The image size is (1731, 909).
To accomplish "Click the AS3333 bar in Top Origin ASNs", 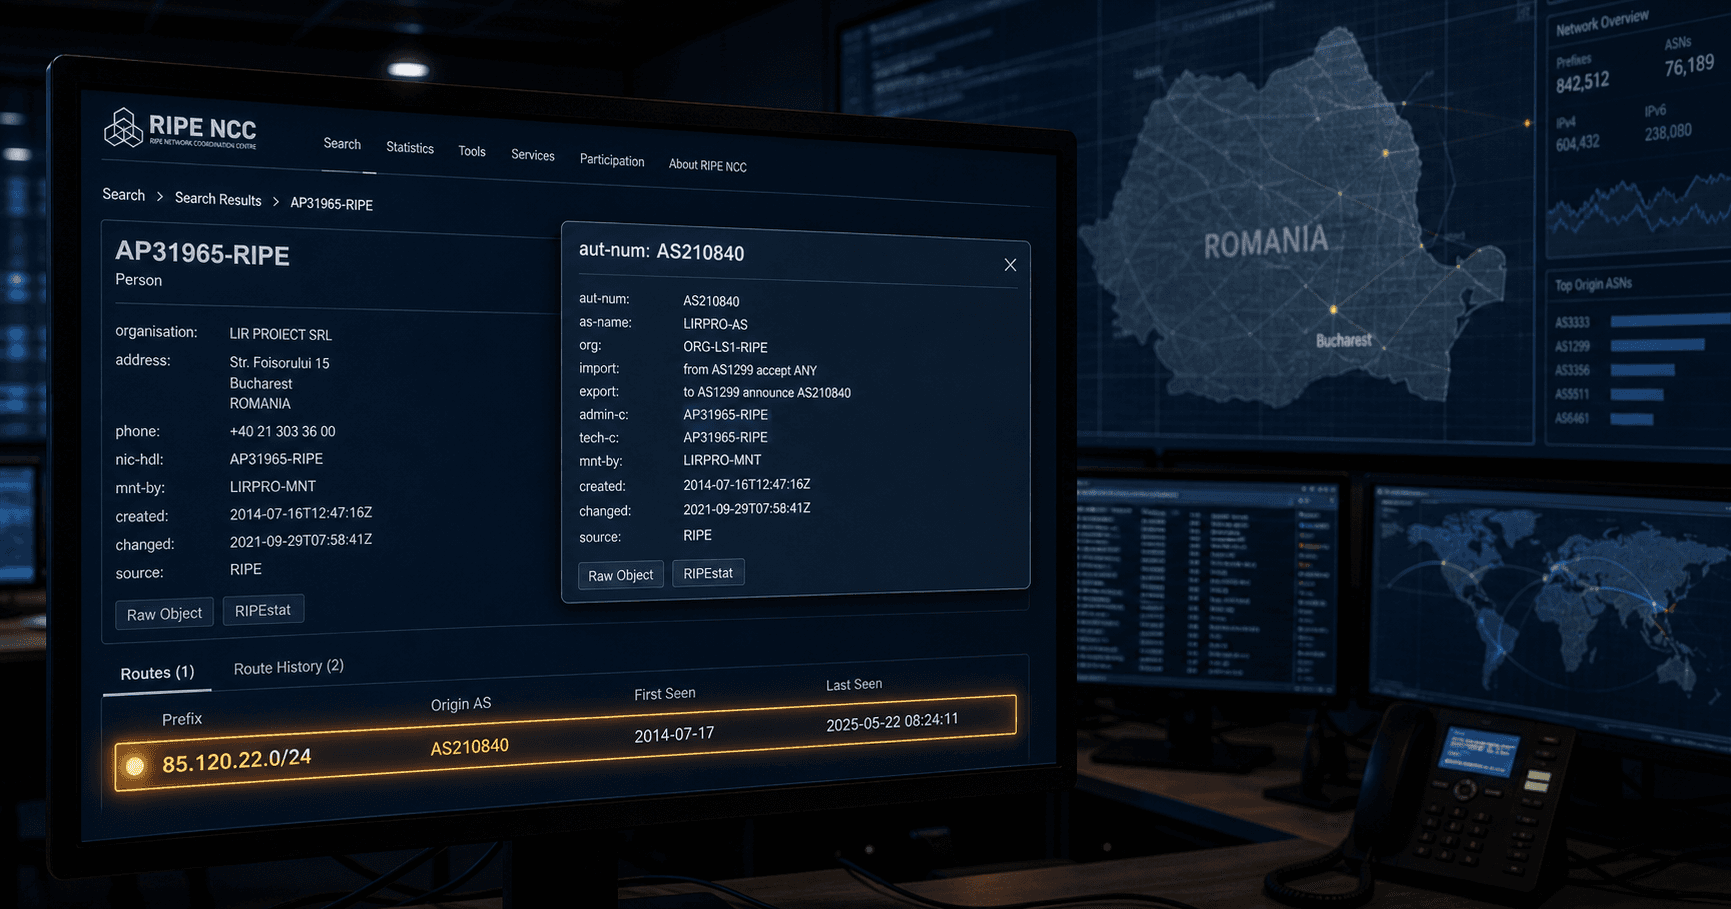I will point(1670,320).
